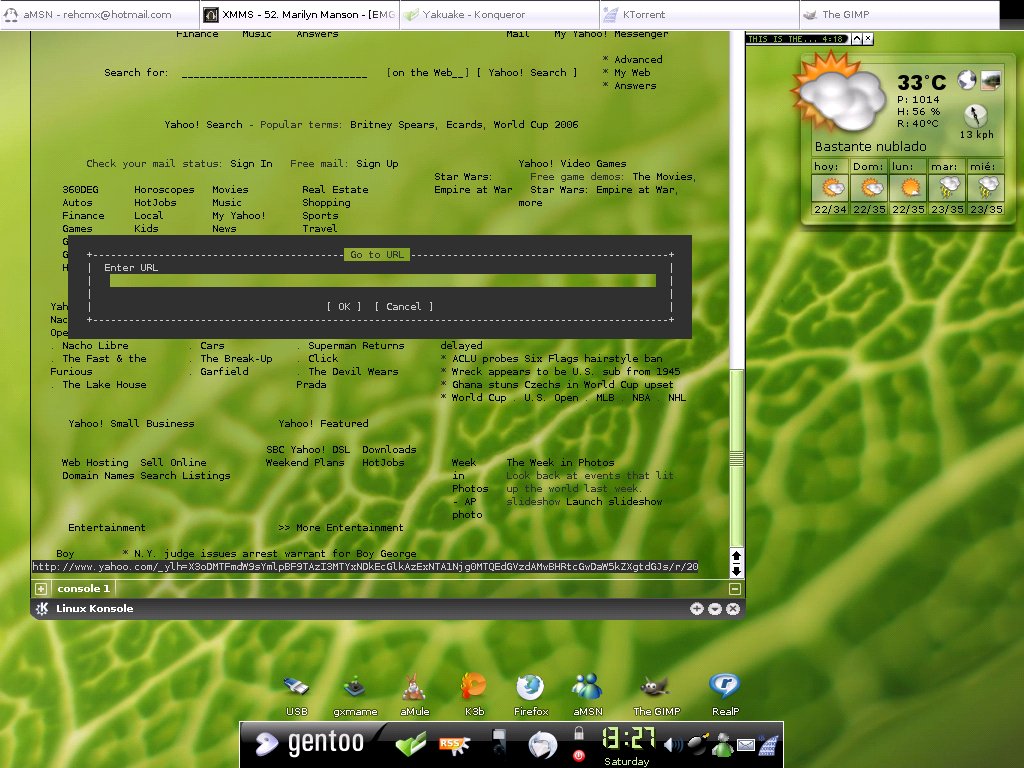This screenshot has width=1024, height=768.
Task: Click the KTorrent tray icon
Action: click(x=768, y=744)
